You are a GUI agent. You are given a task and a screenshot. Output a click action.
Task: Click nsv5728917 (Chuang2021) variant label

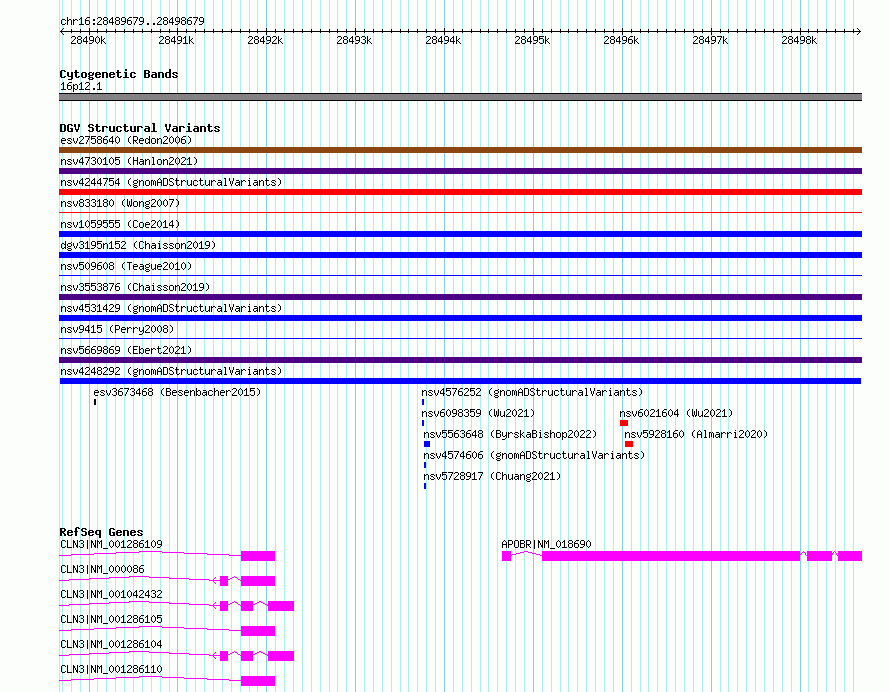tap(492, 476)
